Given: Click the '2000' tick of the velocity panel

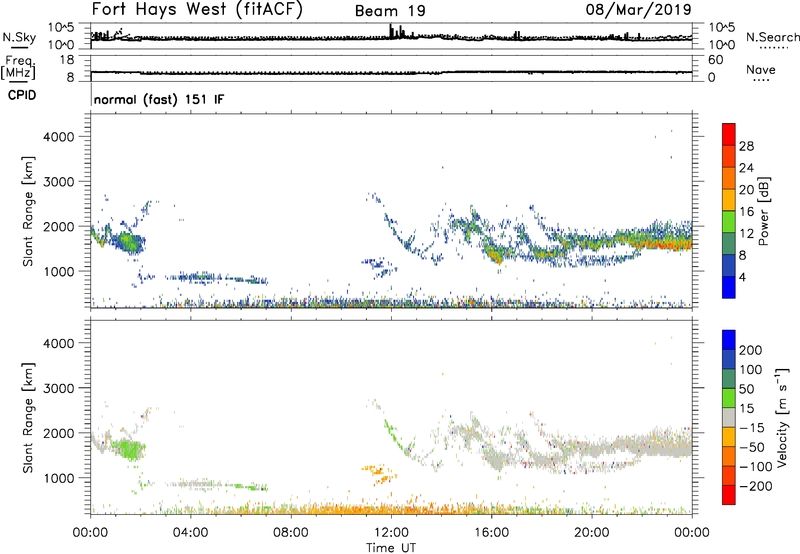Looking at the screenshot, I should click(59, 433).
